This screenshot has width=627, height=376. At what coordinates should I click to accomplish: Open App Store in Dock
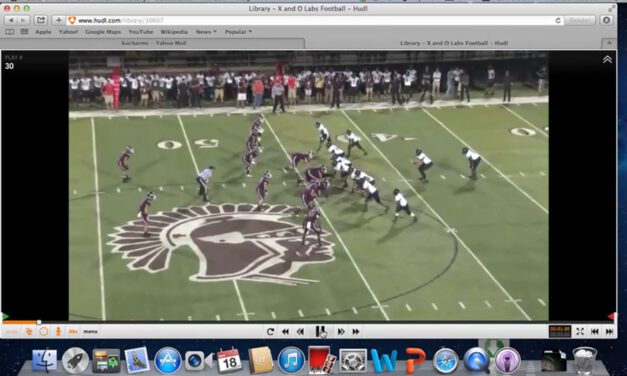tap(168, 360)
